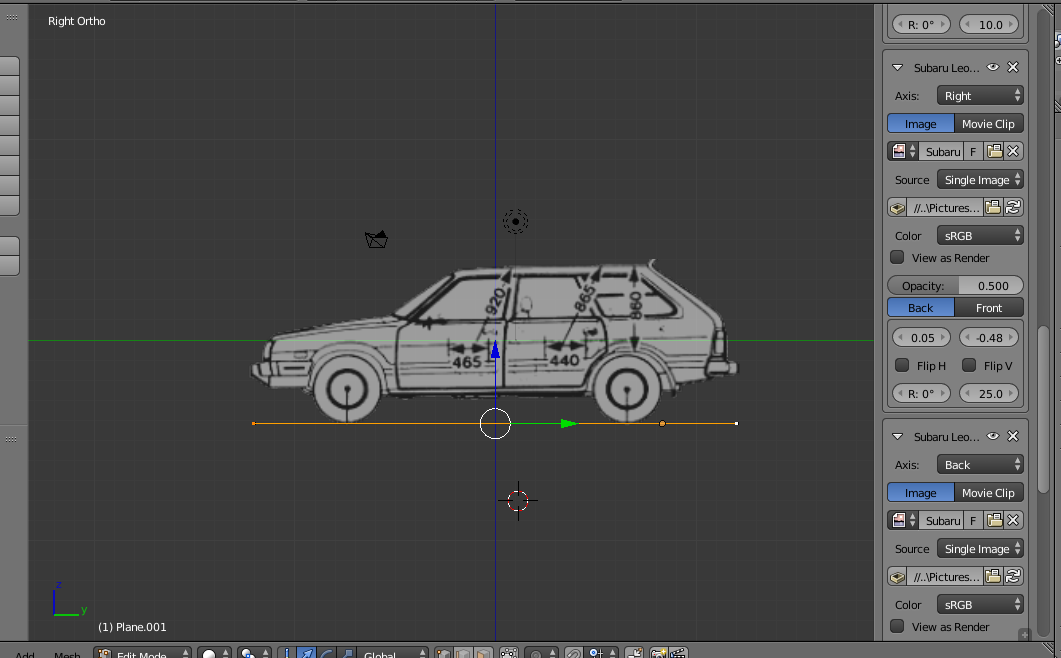
Task: Click the size field showing 25.0
Action: pyautogui.click(x=989, y=393)
